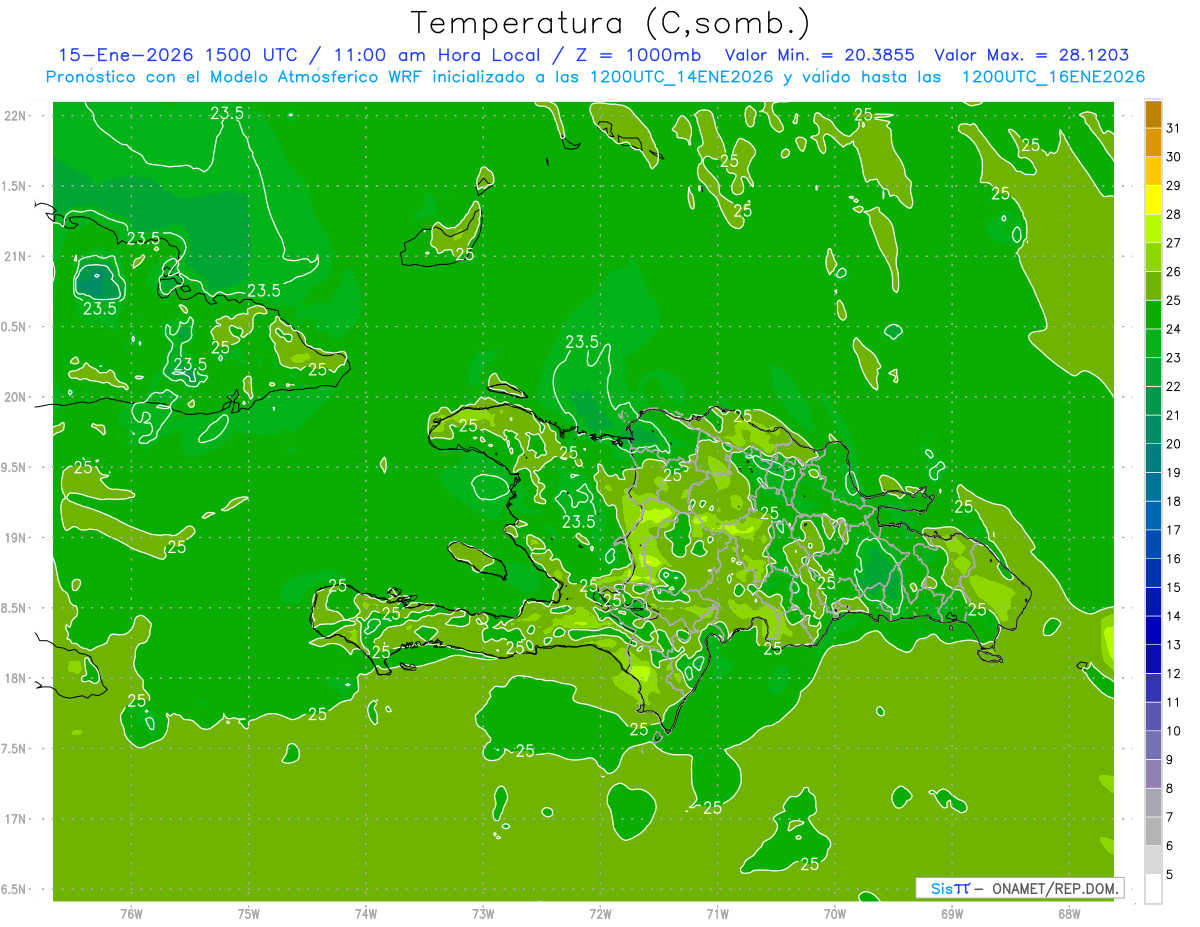Click the colorbar label '12'
1200x927 pixels.
click(1174, 674)
